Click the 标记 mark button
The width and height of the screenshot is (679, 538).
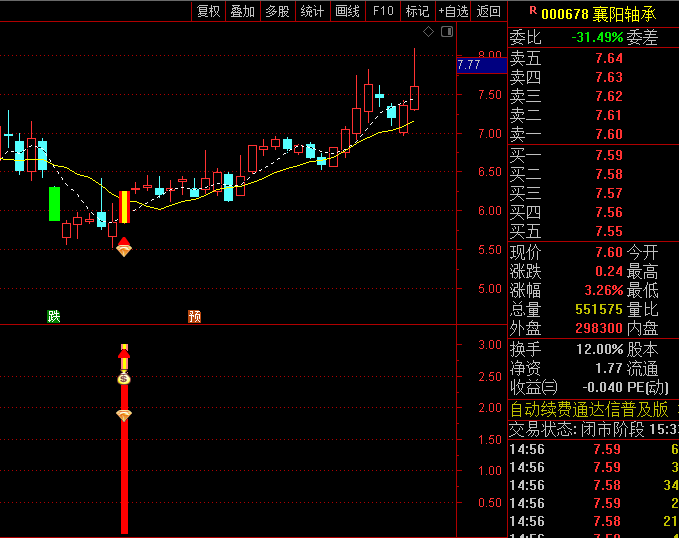click(x=417, y=11)
